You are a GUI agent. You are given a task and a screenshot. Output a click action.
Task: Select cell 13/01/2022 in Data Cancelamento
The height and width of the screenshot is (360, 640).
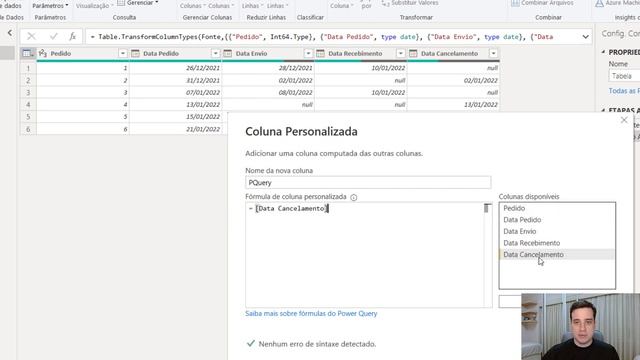pos(453,104)
